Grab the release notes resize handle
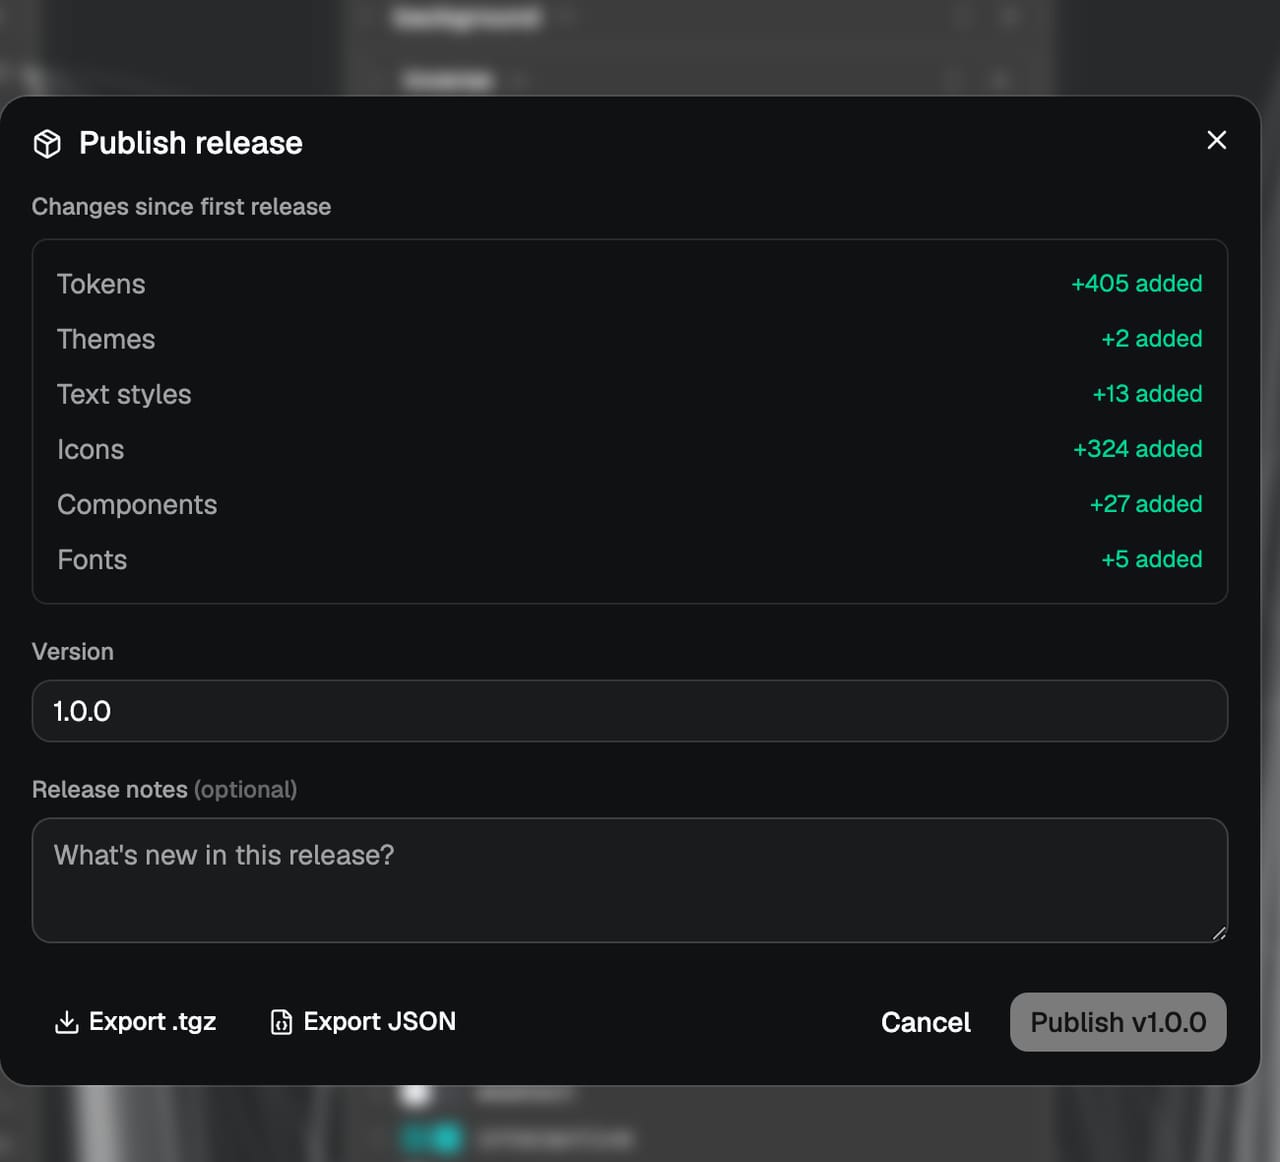Screen dimensions: 1280x1162 tap(1219, 933)
